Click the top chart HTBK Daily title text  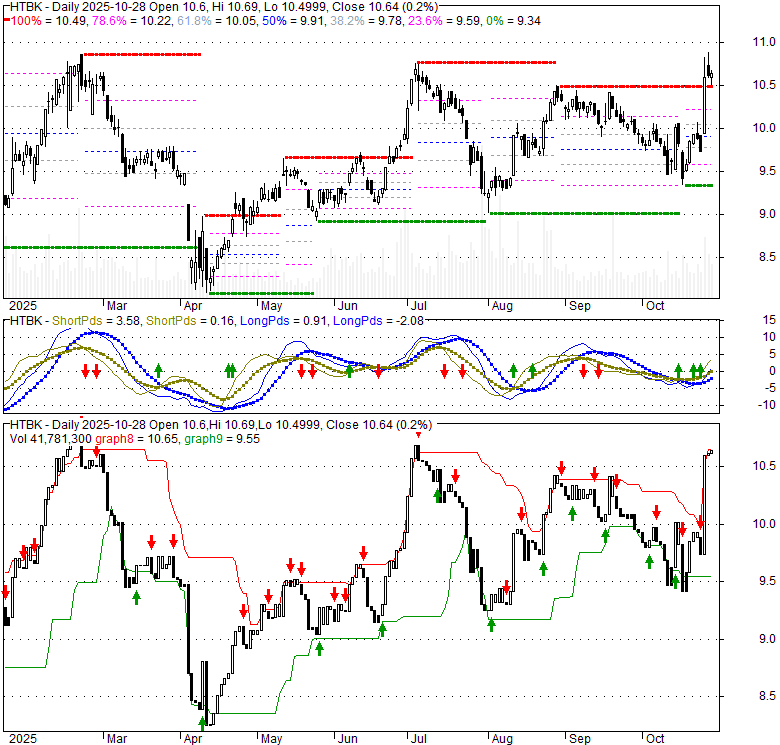point(224,7)
